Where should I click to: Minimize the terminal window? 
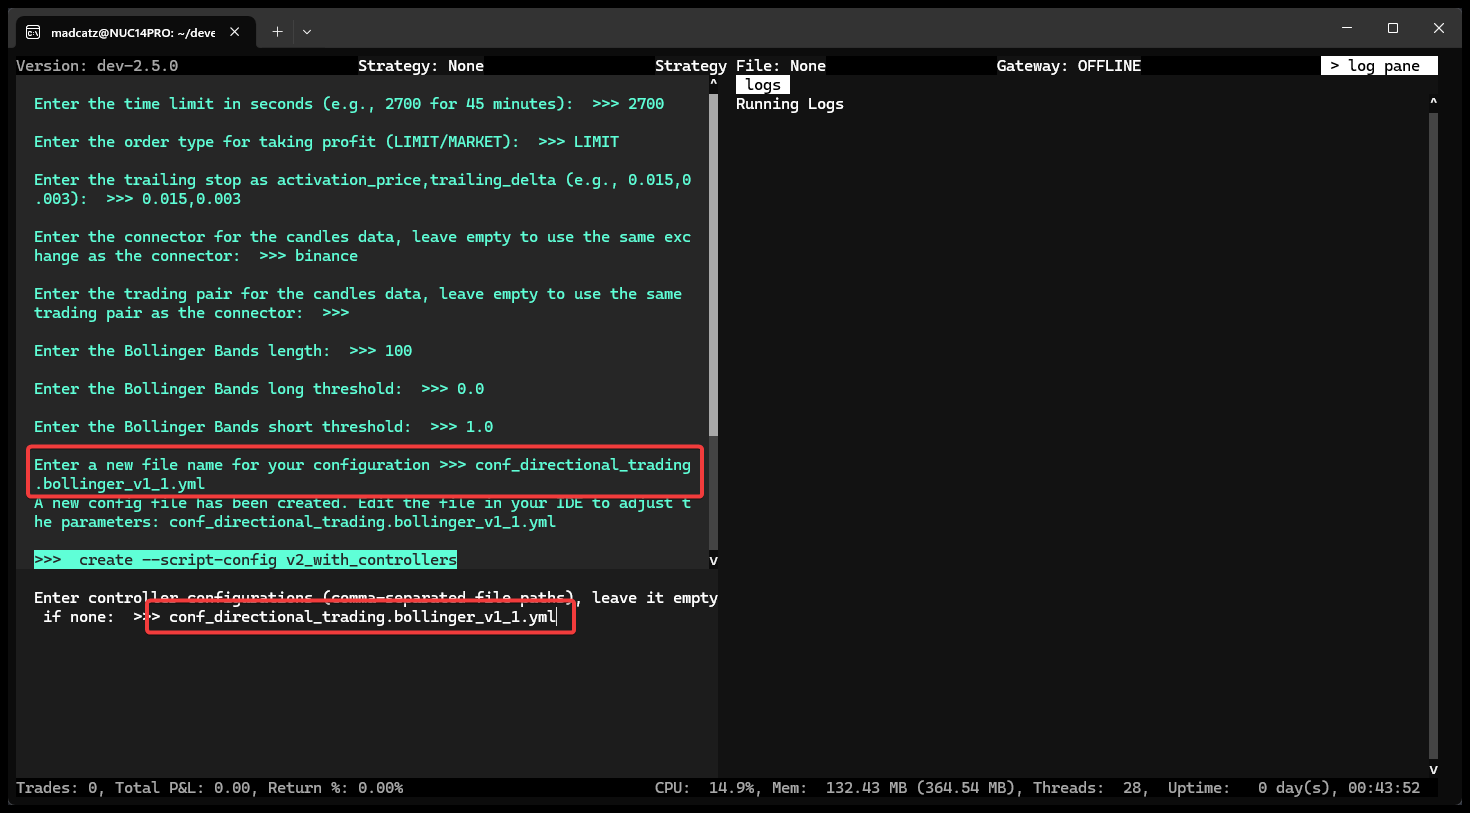(x=1346, y=29)
